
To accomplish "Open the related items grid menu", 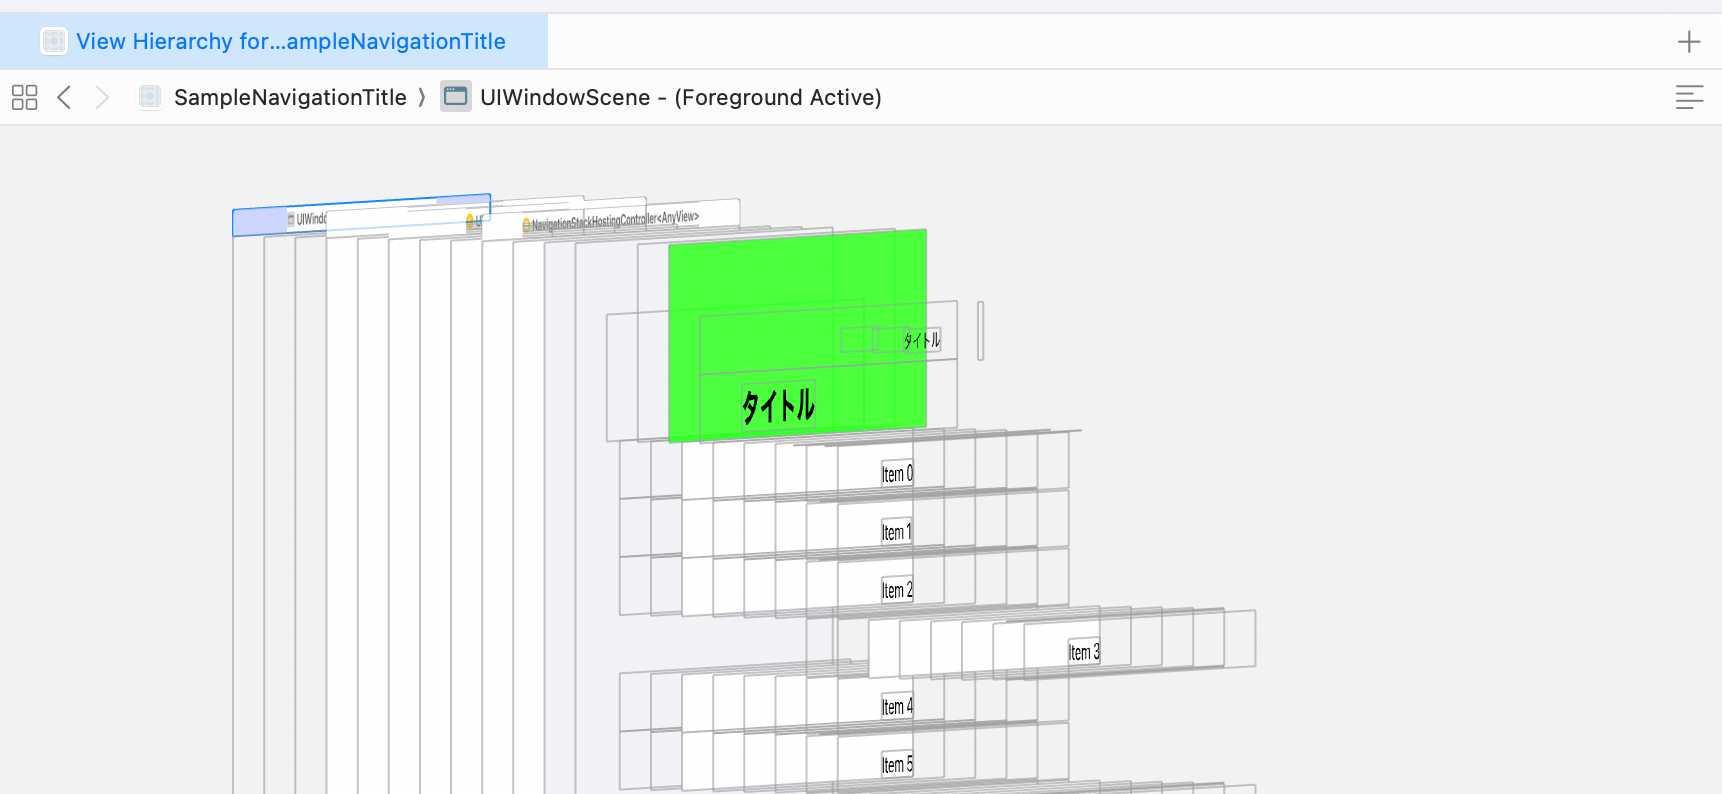I will pos(24,97).
